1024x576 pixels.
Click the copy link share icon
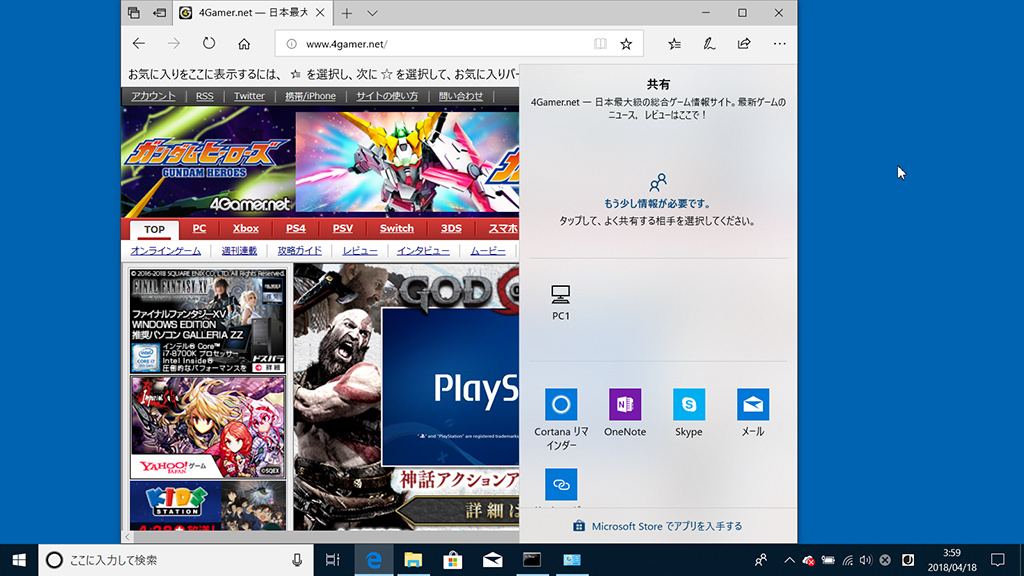561,484
